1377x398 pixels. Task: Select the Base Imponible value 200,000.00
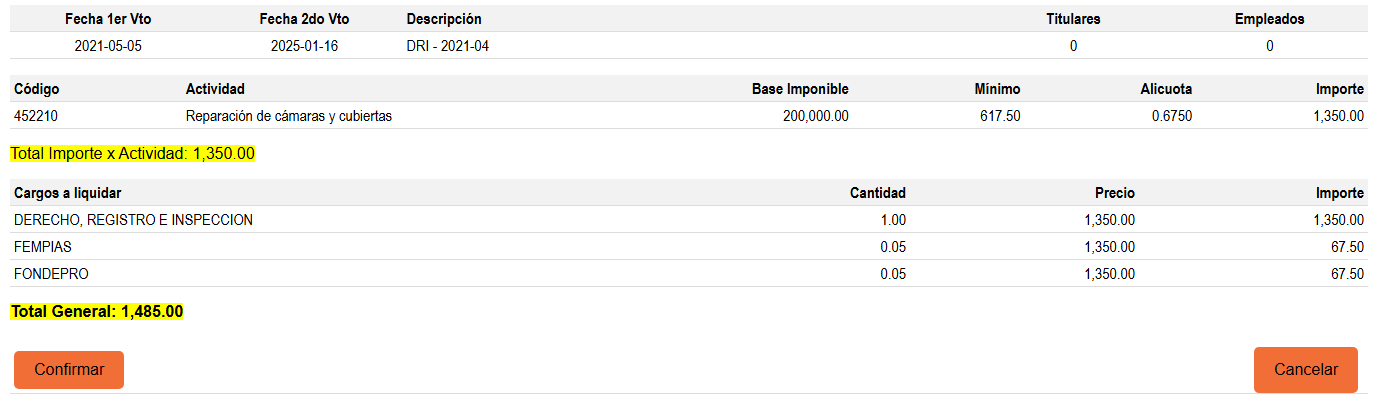pyautogui.click(x=816, y=116)
